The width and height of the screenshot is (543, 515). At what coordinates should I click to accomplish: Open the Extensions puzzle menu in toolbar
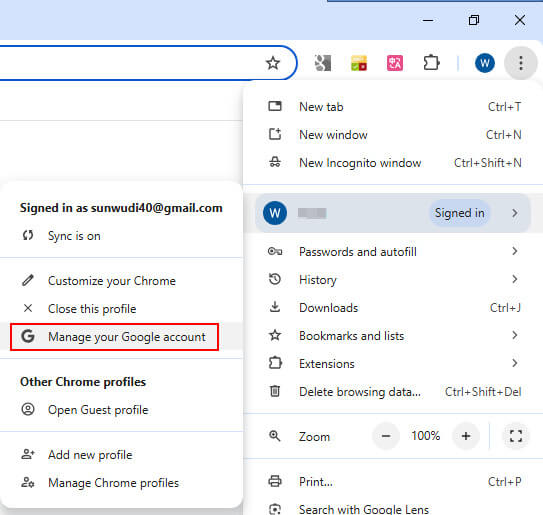click(x=431, y=63)
